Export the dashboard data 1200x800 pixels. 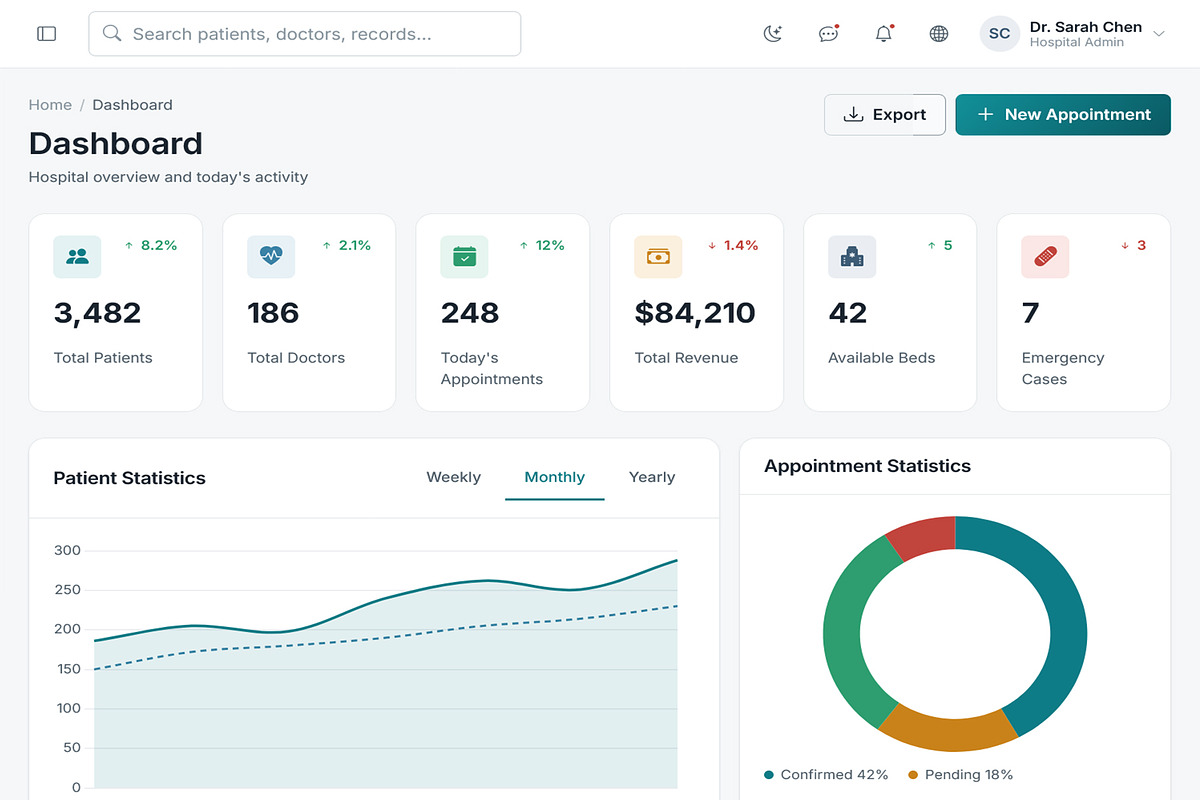pos(885,115)
